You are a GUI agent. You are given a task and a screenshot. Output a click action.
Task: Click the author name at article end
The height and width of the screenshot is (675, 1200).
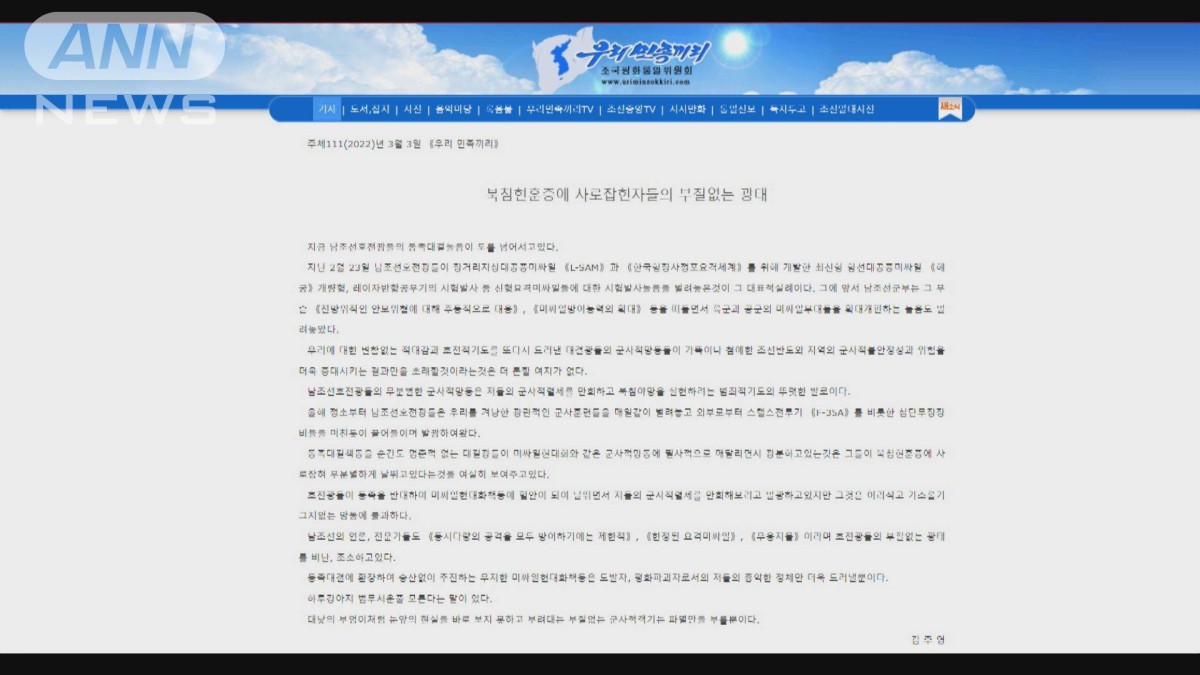927,639
